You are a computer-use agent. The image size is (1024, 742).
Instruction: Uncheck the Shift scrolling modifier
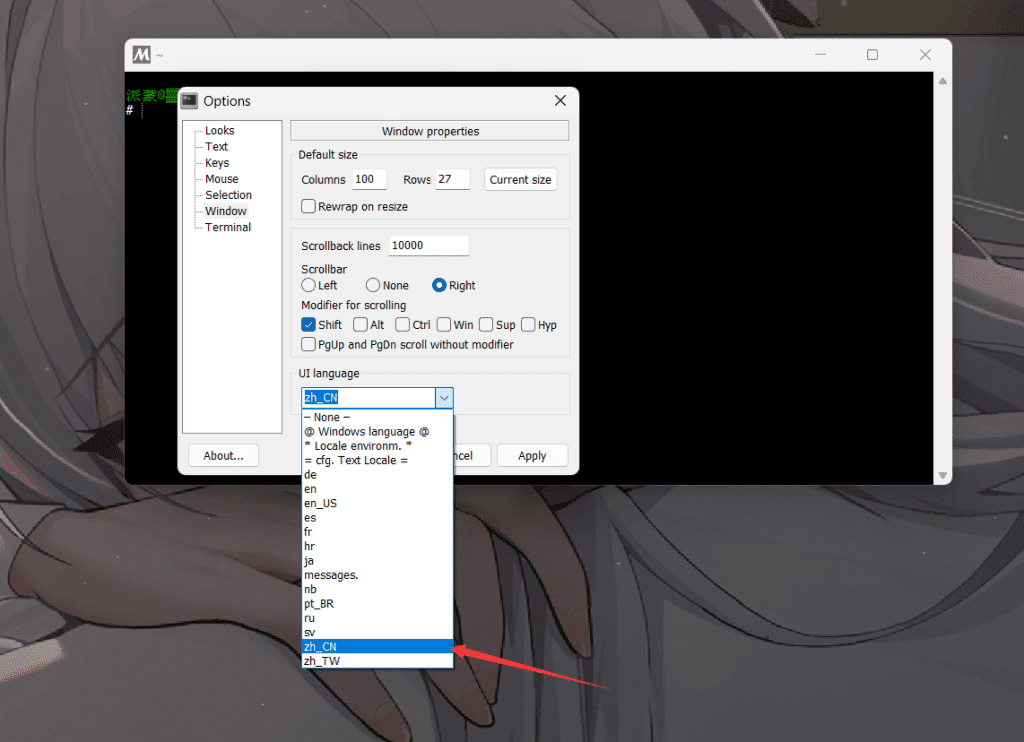[308, 324]
